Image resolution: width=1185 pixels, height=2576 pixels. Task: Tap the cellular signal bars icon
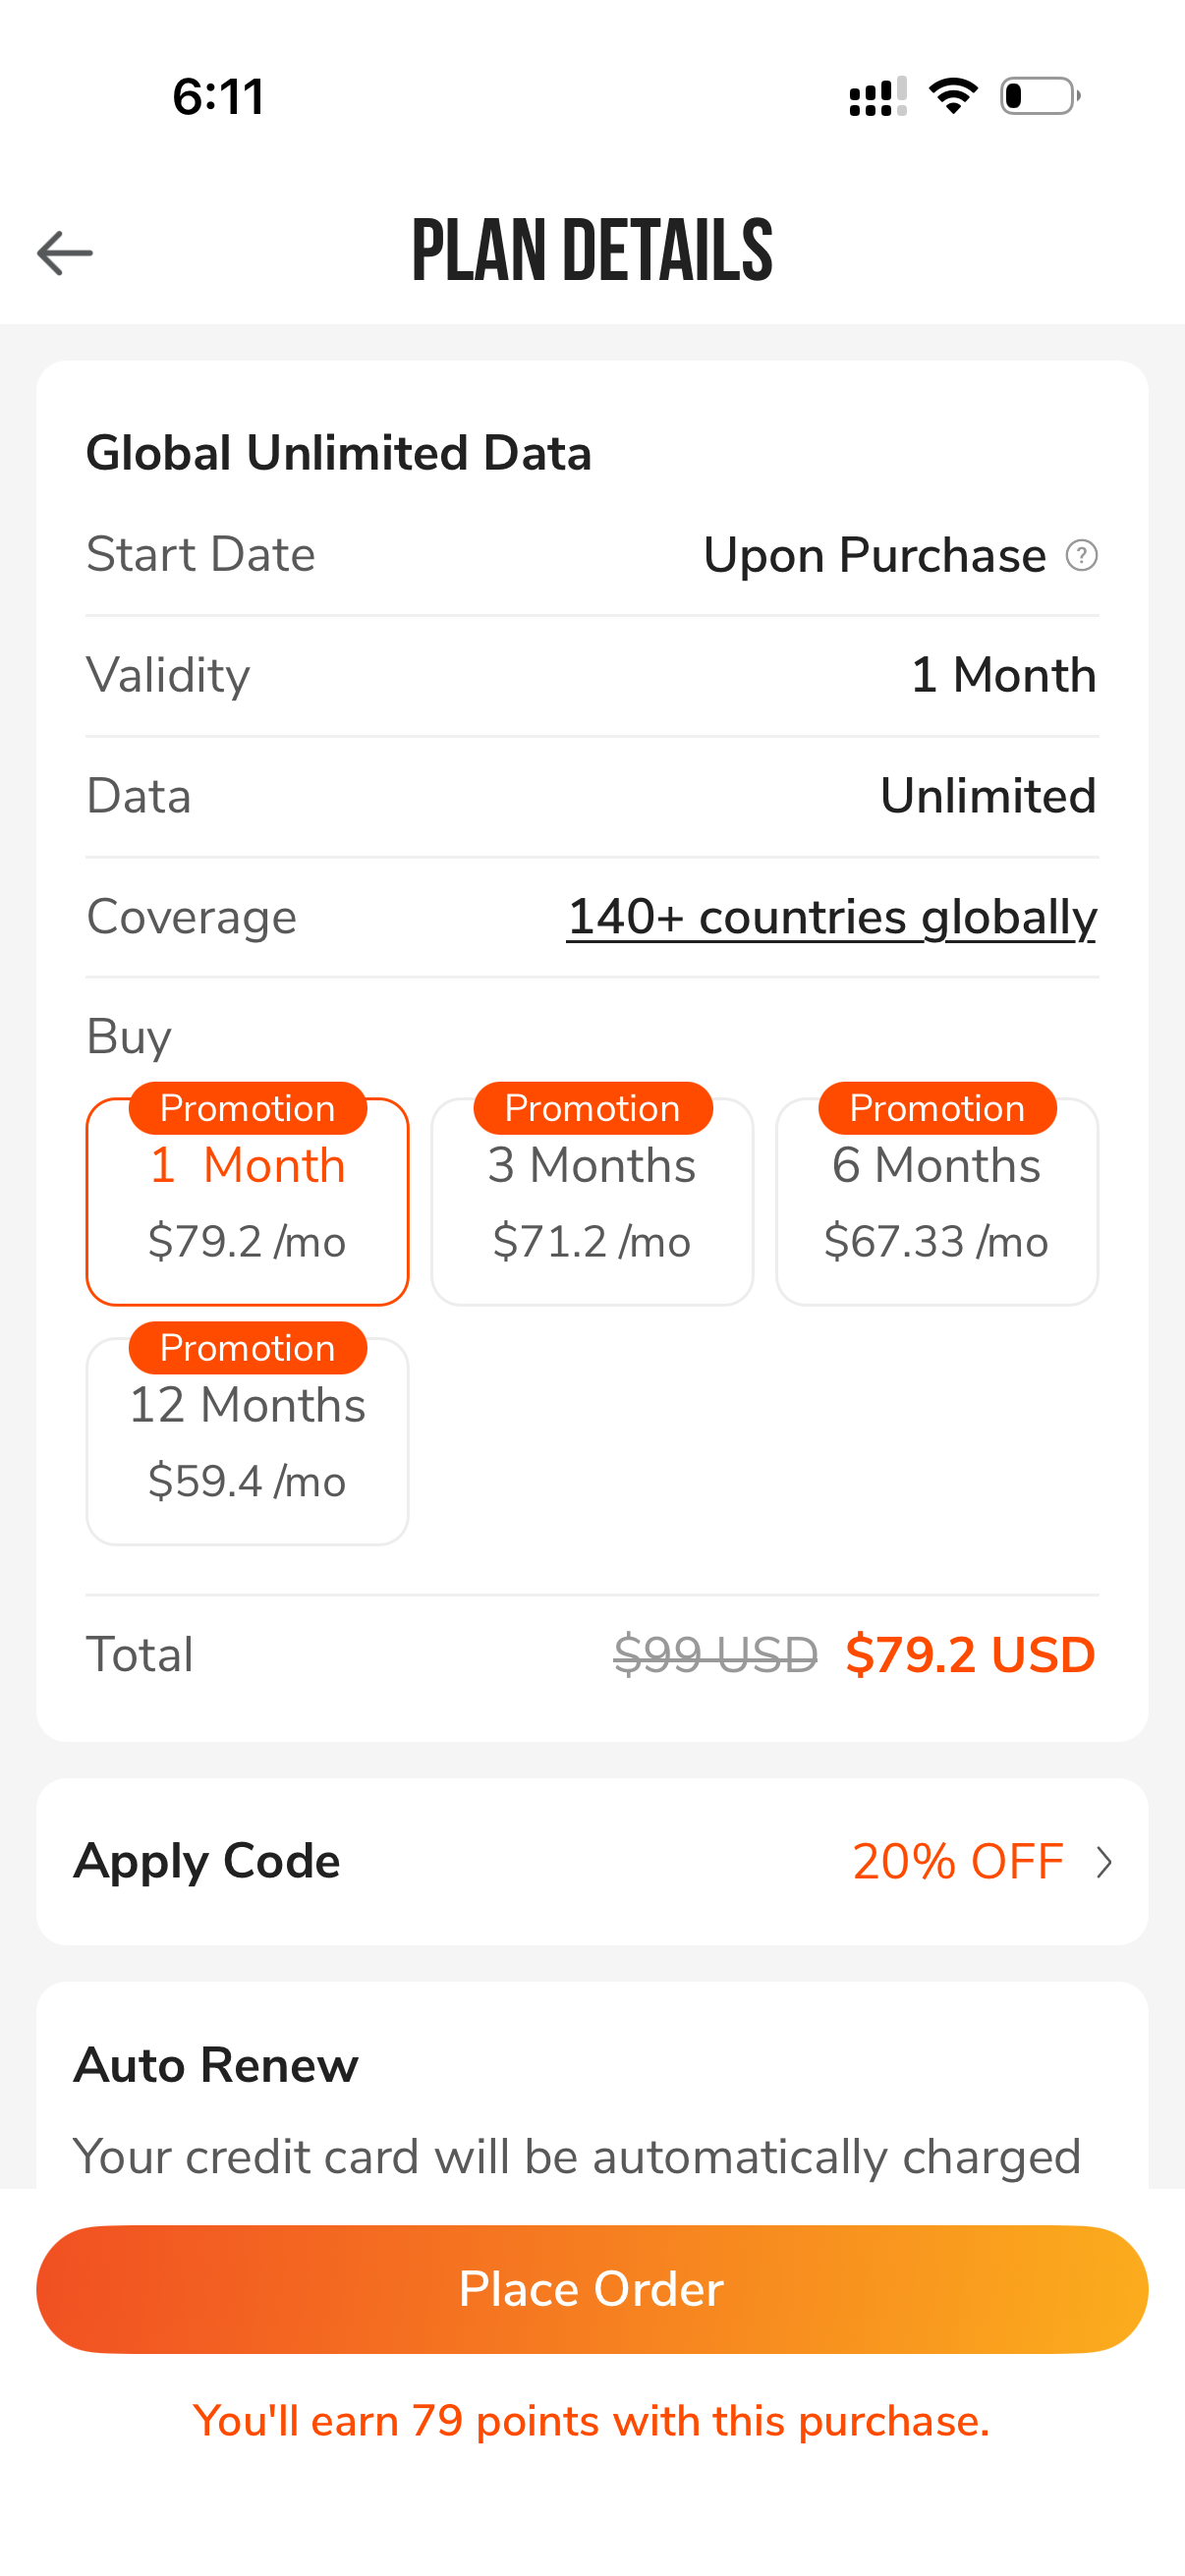coord(878,96)
